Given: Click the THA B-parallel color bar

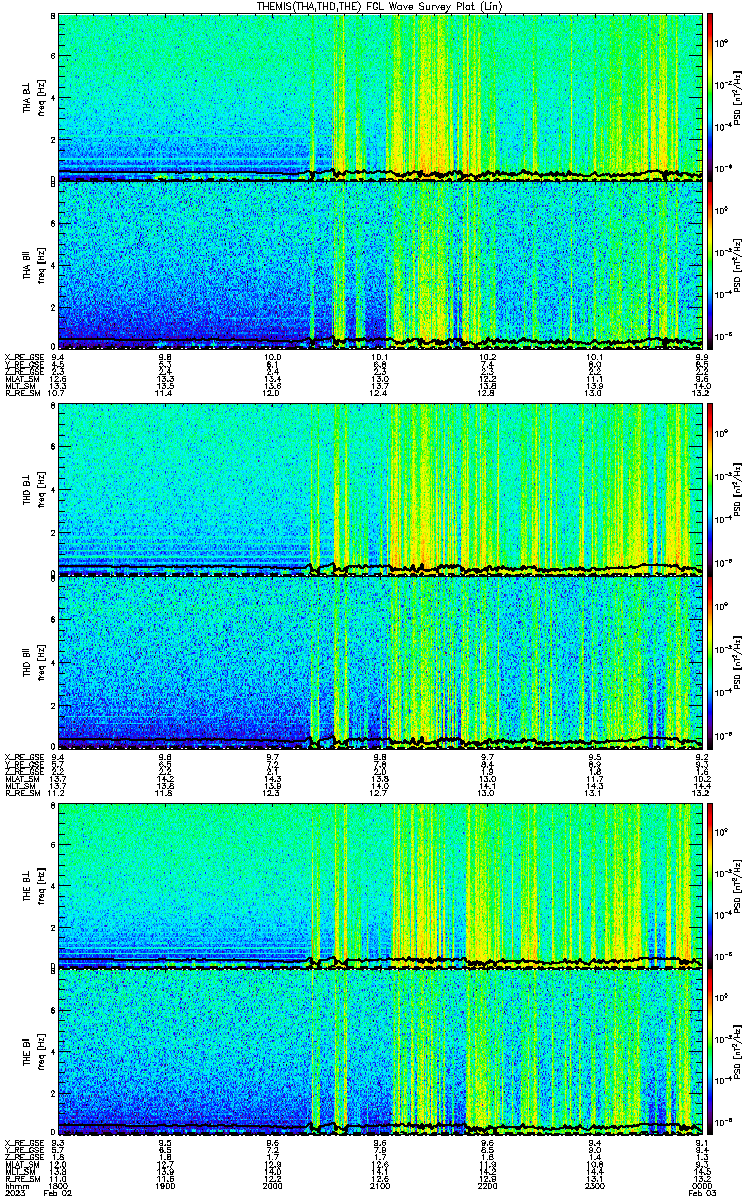Looking at the screenshot, I should 711,265.
